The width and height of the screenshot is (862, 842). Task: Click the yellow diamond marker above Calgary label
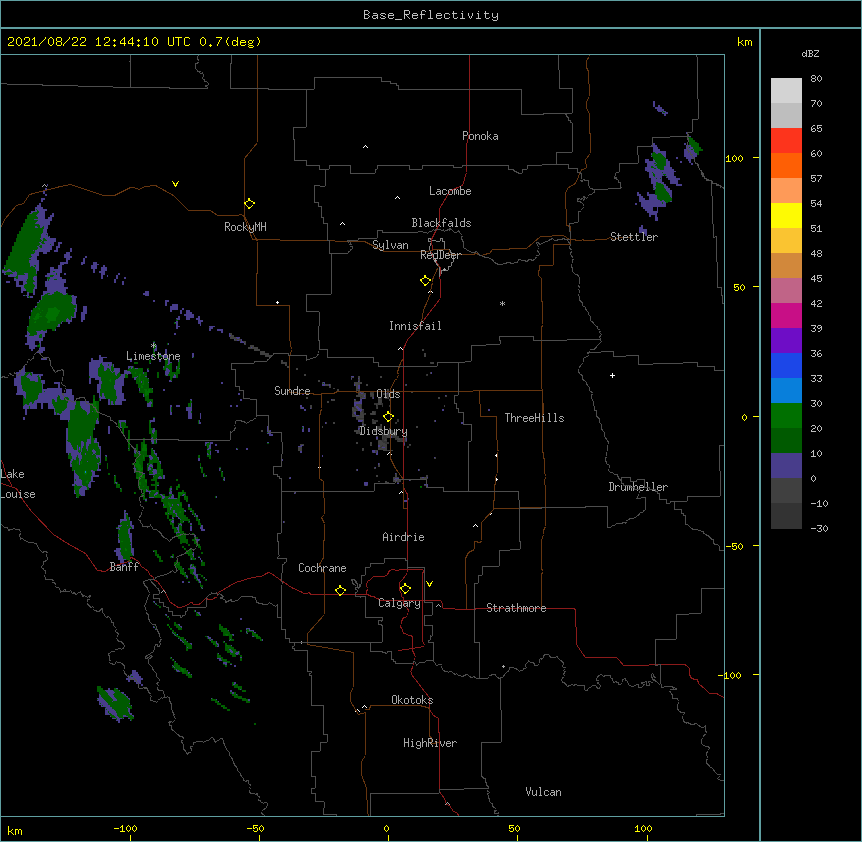tap(406, 589)
